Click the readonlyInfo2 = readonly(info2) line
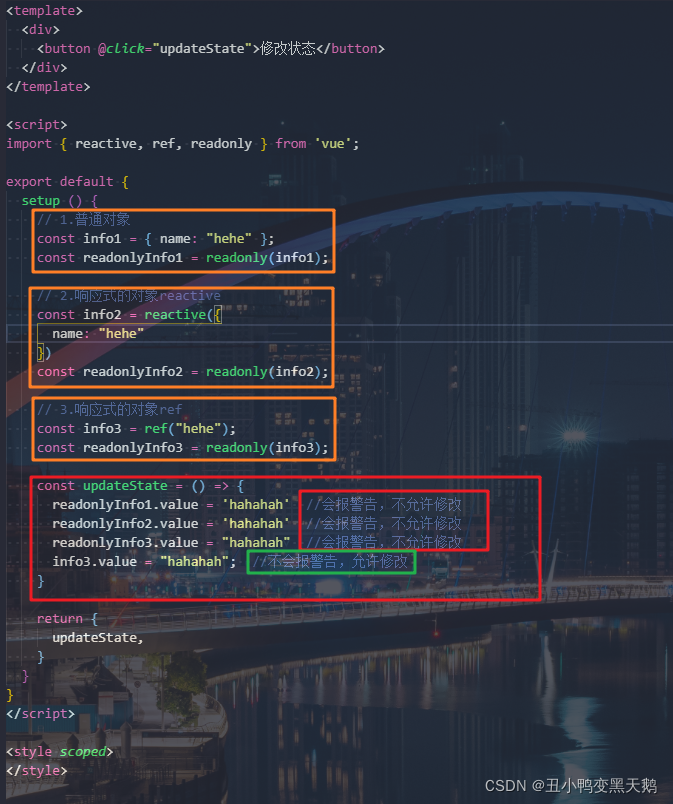 click(x=182, y=371)
